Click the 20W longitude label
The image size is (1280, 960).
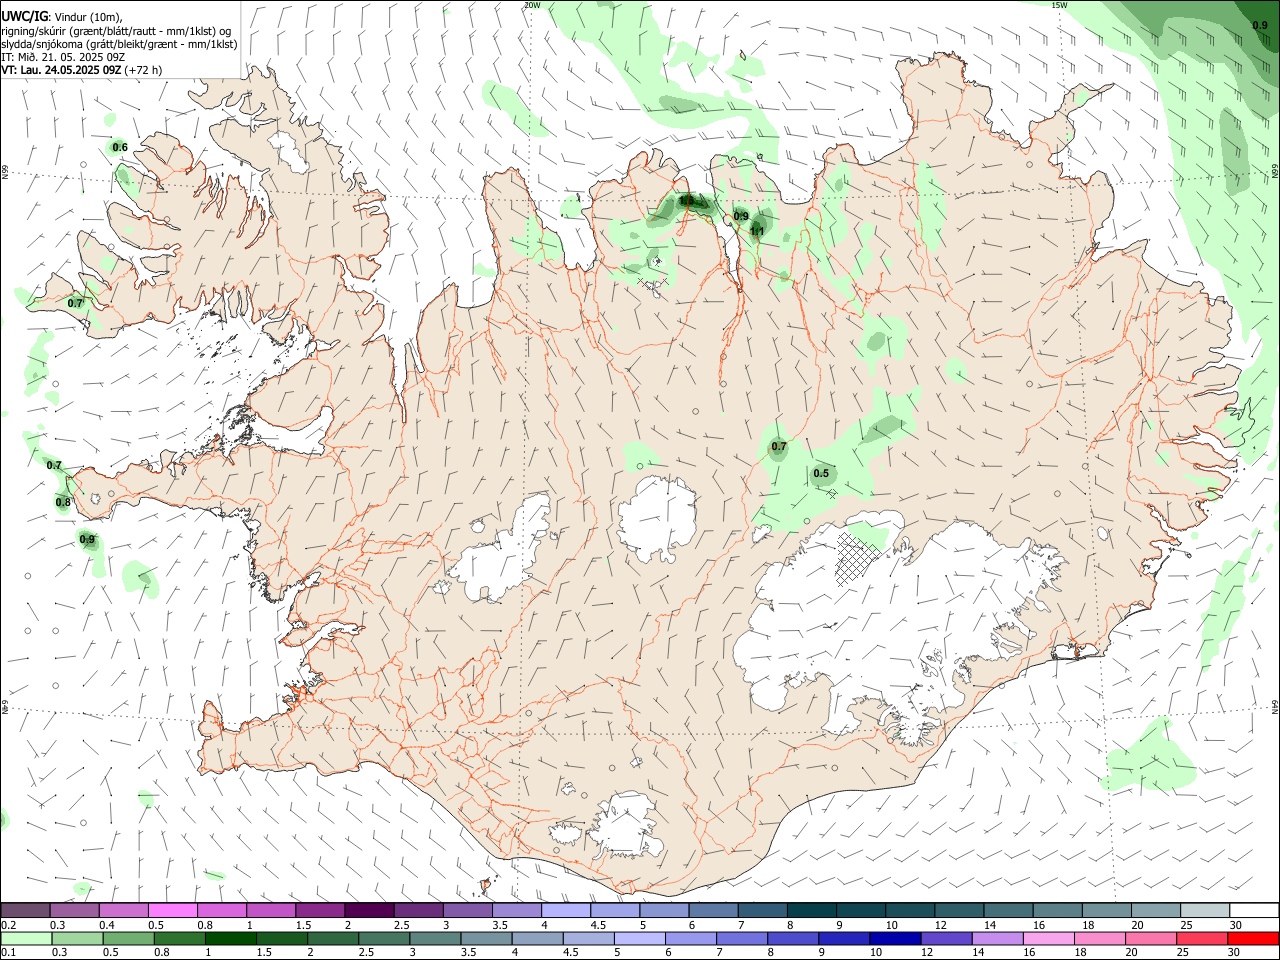532,5
